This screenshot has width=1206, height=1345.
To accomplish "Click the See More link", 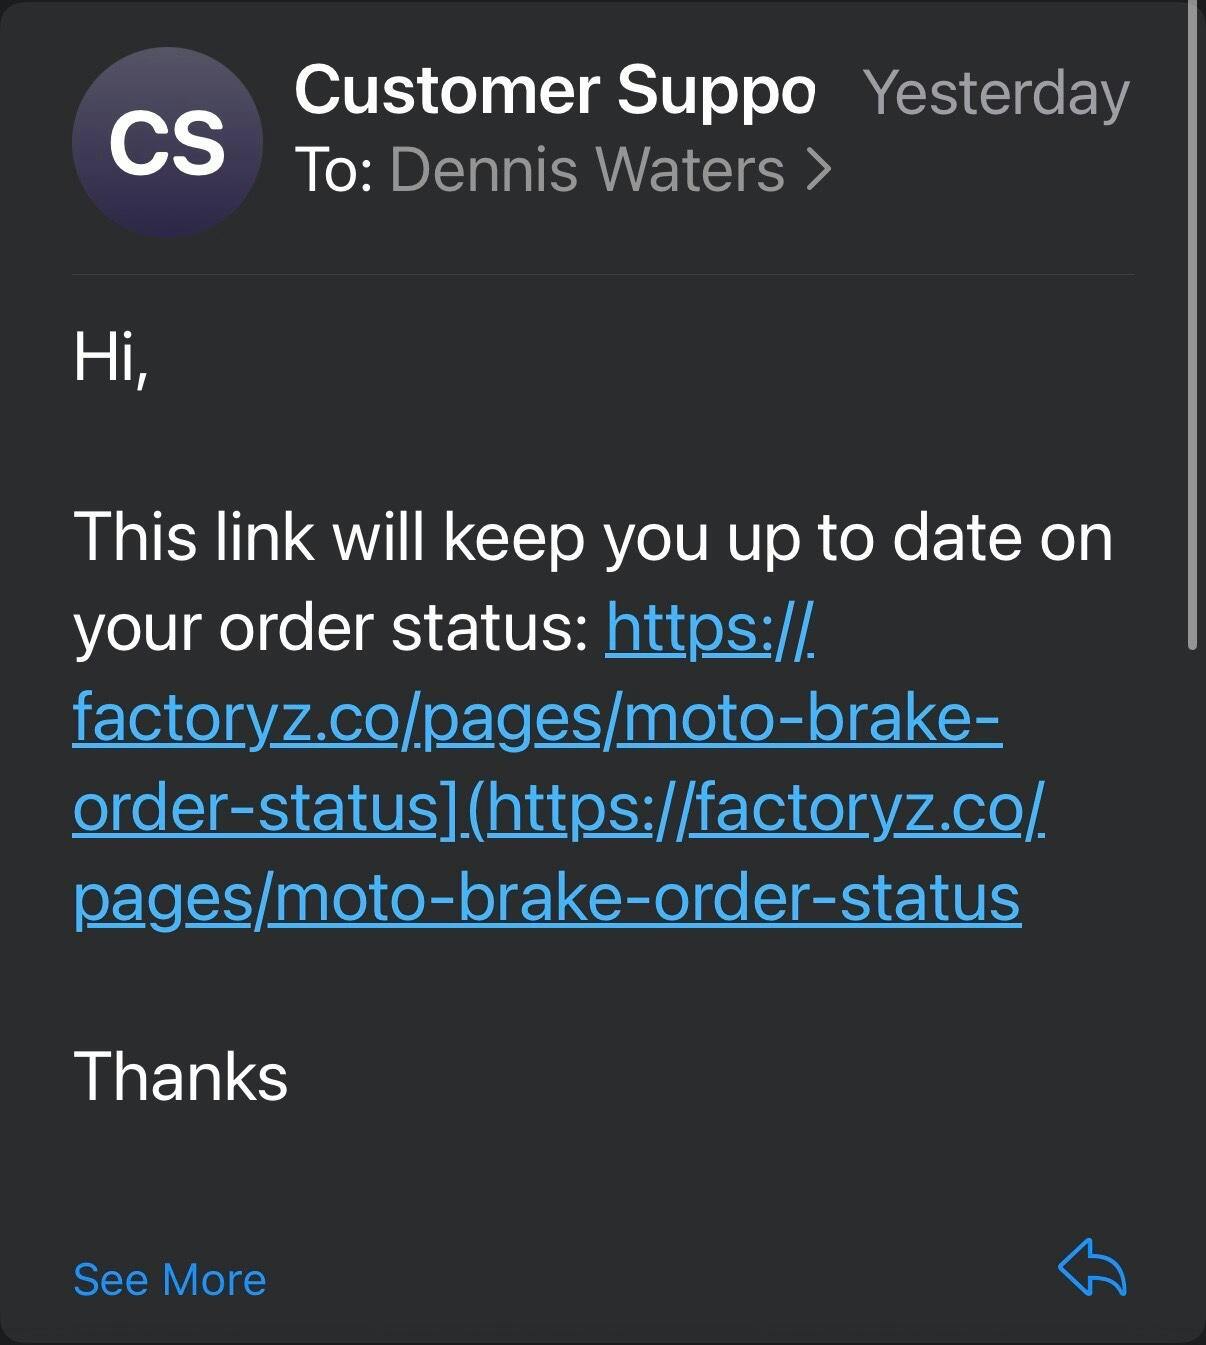I will (170, 1280).
